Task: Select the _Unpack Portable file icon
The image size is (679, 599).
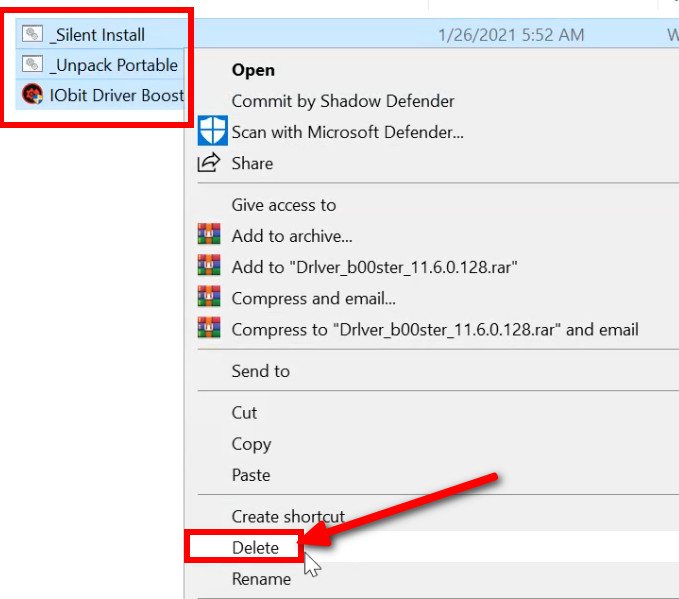Action: point(34,66)
